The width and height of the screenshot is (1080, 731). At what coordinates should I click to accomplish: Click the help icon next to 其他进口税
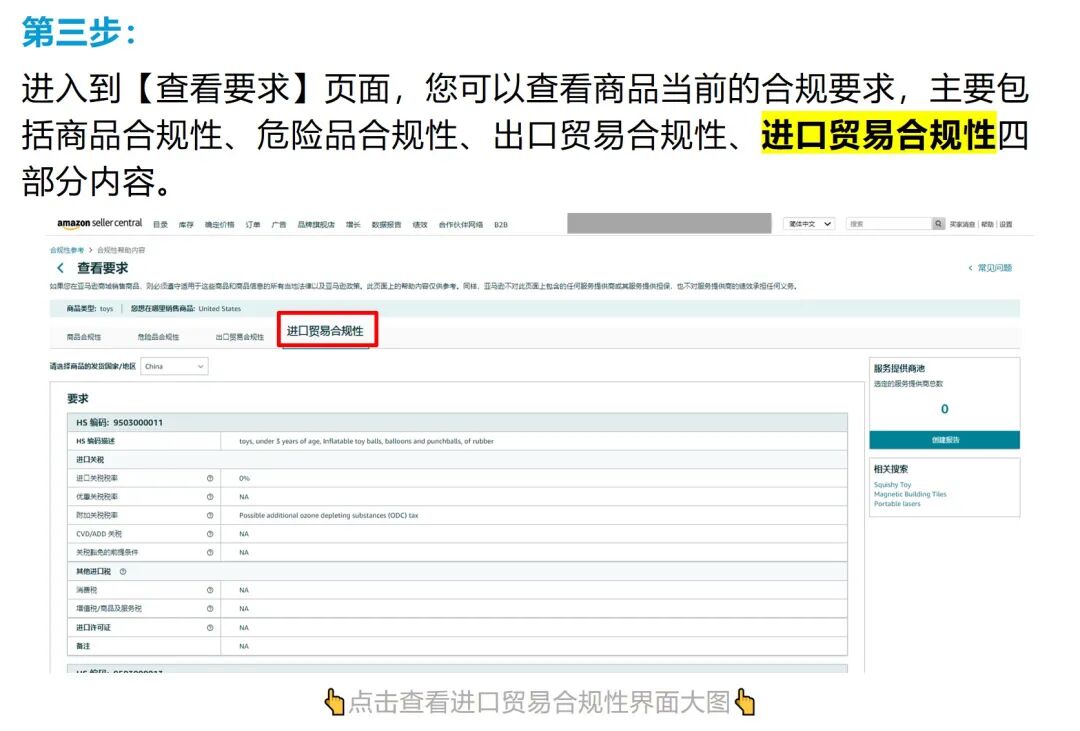123,572
